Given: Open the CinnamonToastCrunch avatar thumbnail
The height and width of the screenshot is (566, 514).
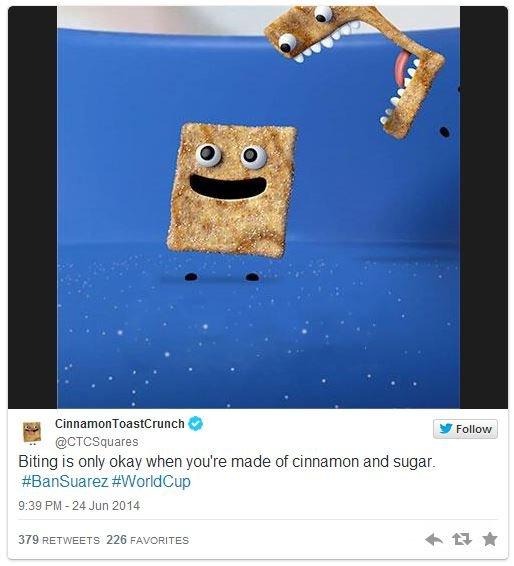Looking at the screenshot, I should coord(32,432).
